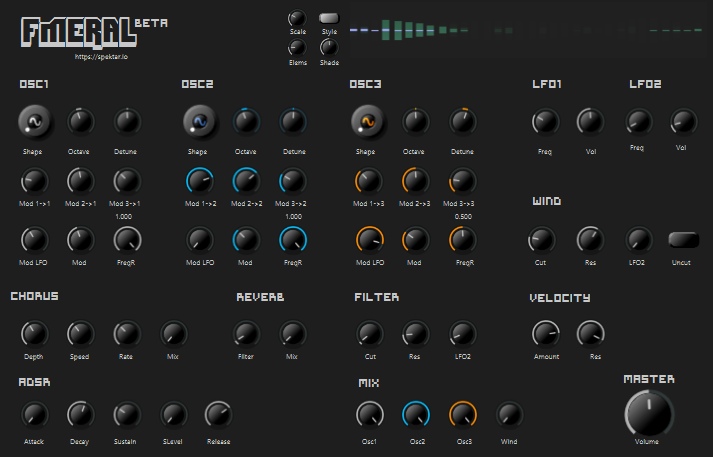
Task: Click the Chorus Depth knob
Action: pos(34,333)
